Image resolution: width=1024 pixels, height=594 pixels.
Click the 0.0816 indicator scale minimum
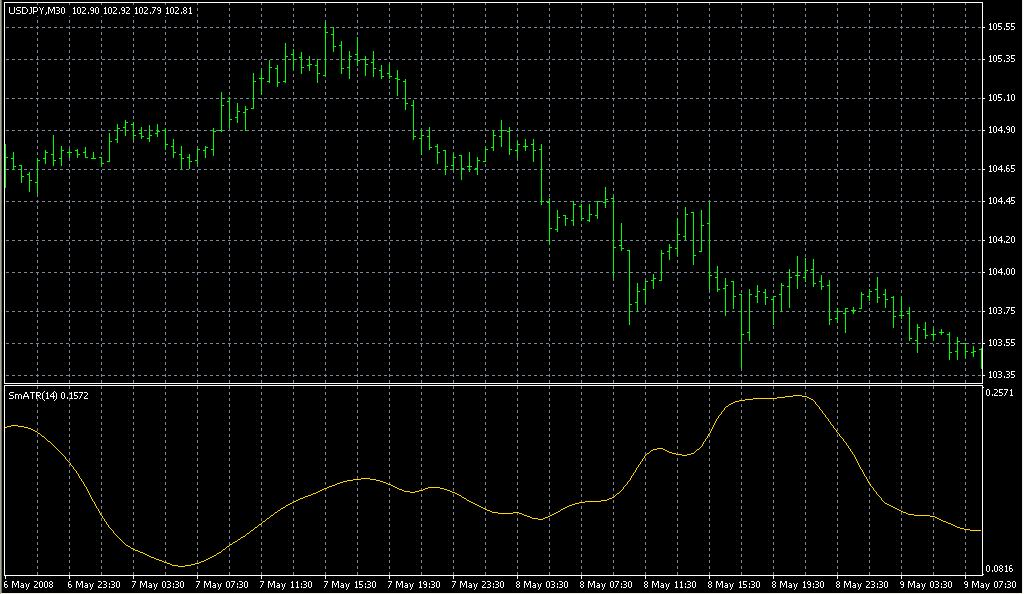[x=1001, y=568]
